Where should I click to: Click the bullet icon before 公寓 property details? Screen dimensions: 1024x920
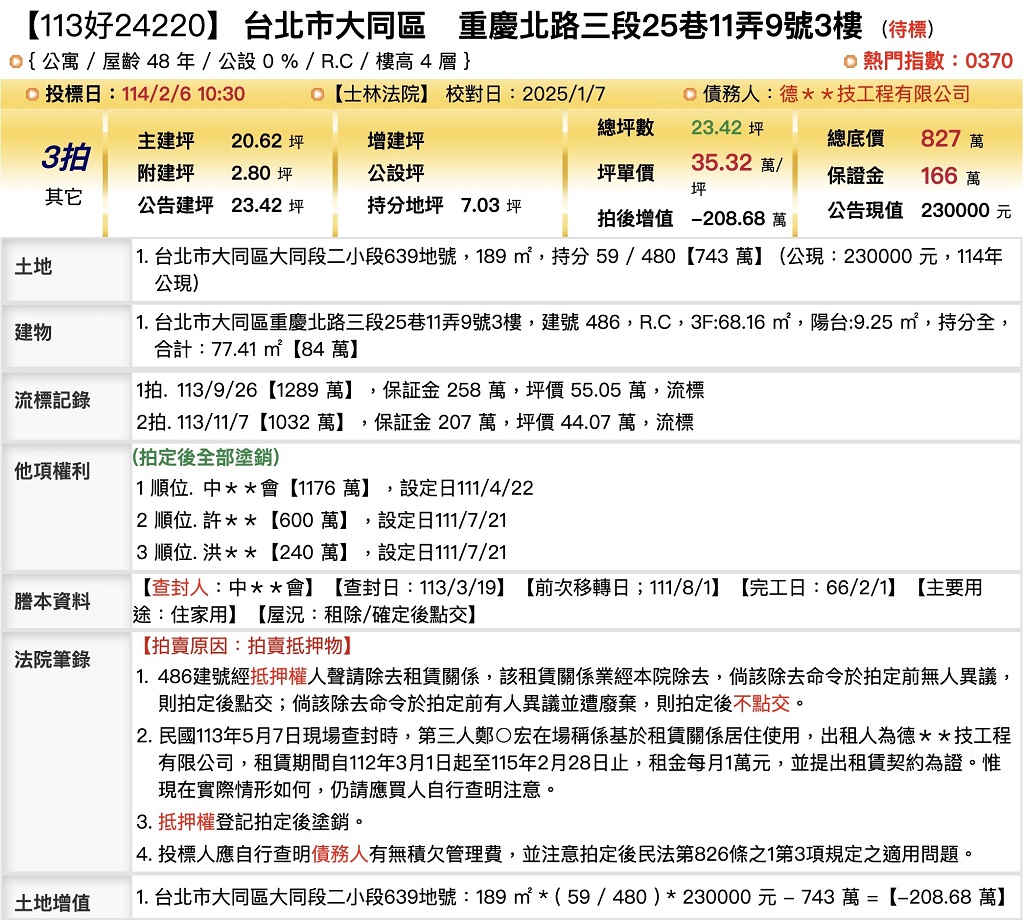pyautogui.click(x=15, y=62)
